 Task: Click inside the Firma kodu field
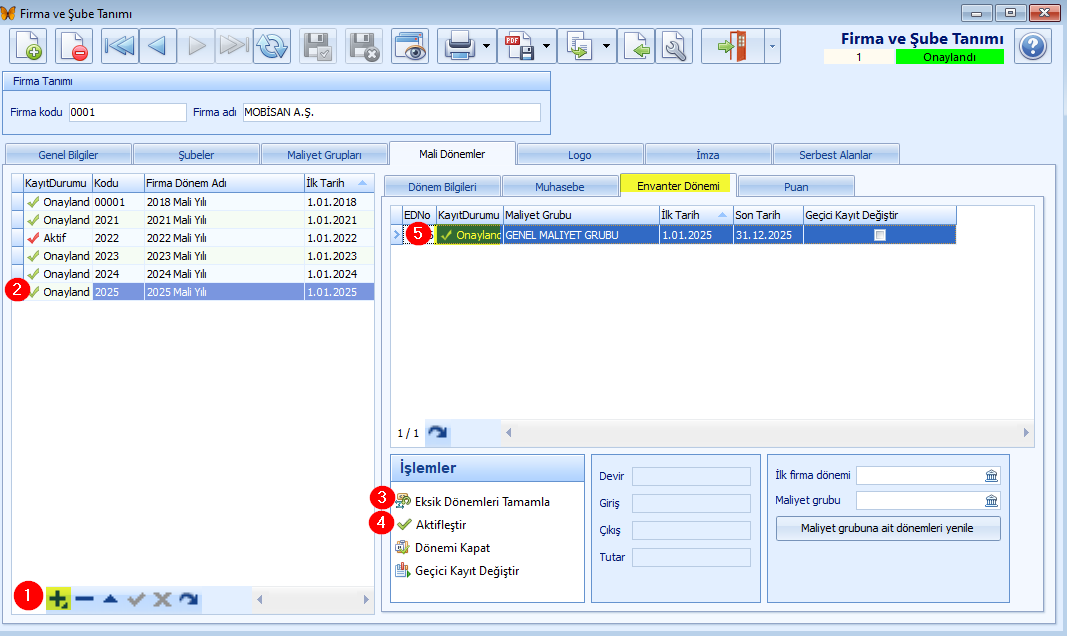(127, 112)
